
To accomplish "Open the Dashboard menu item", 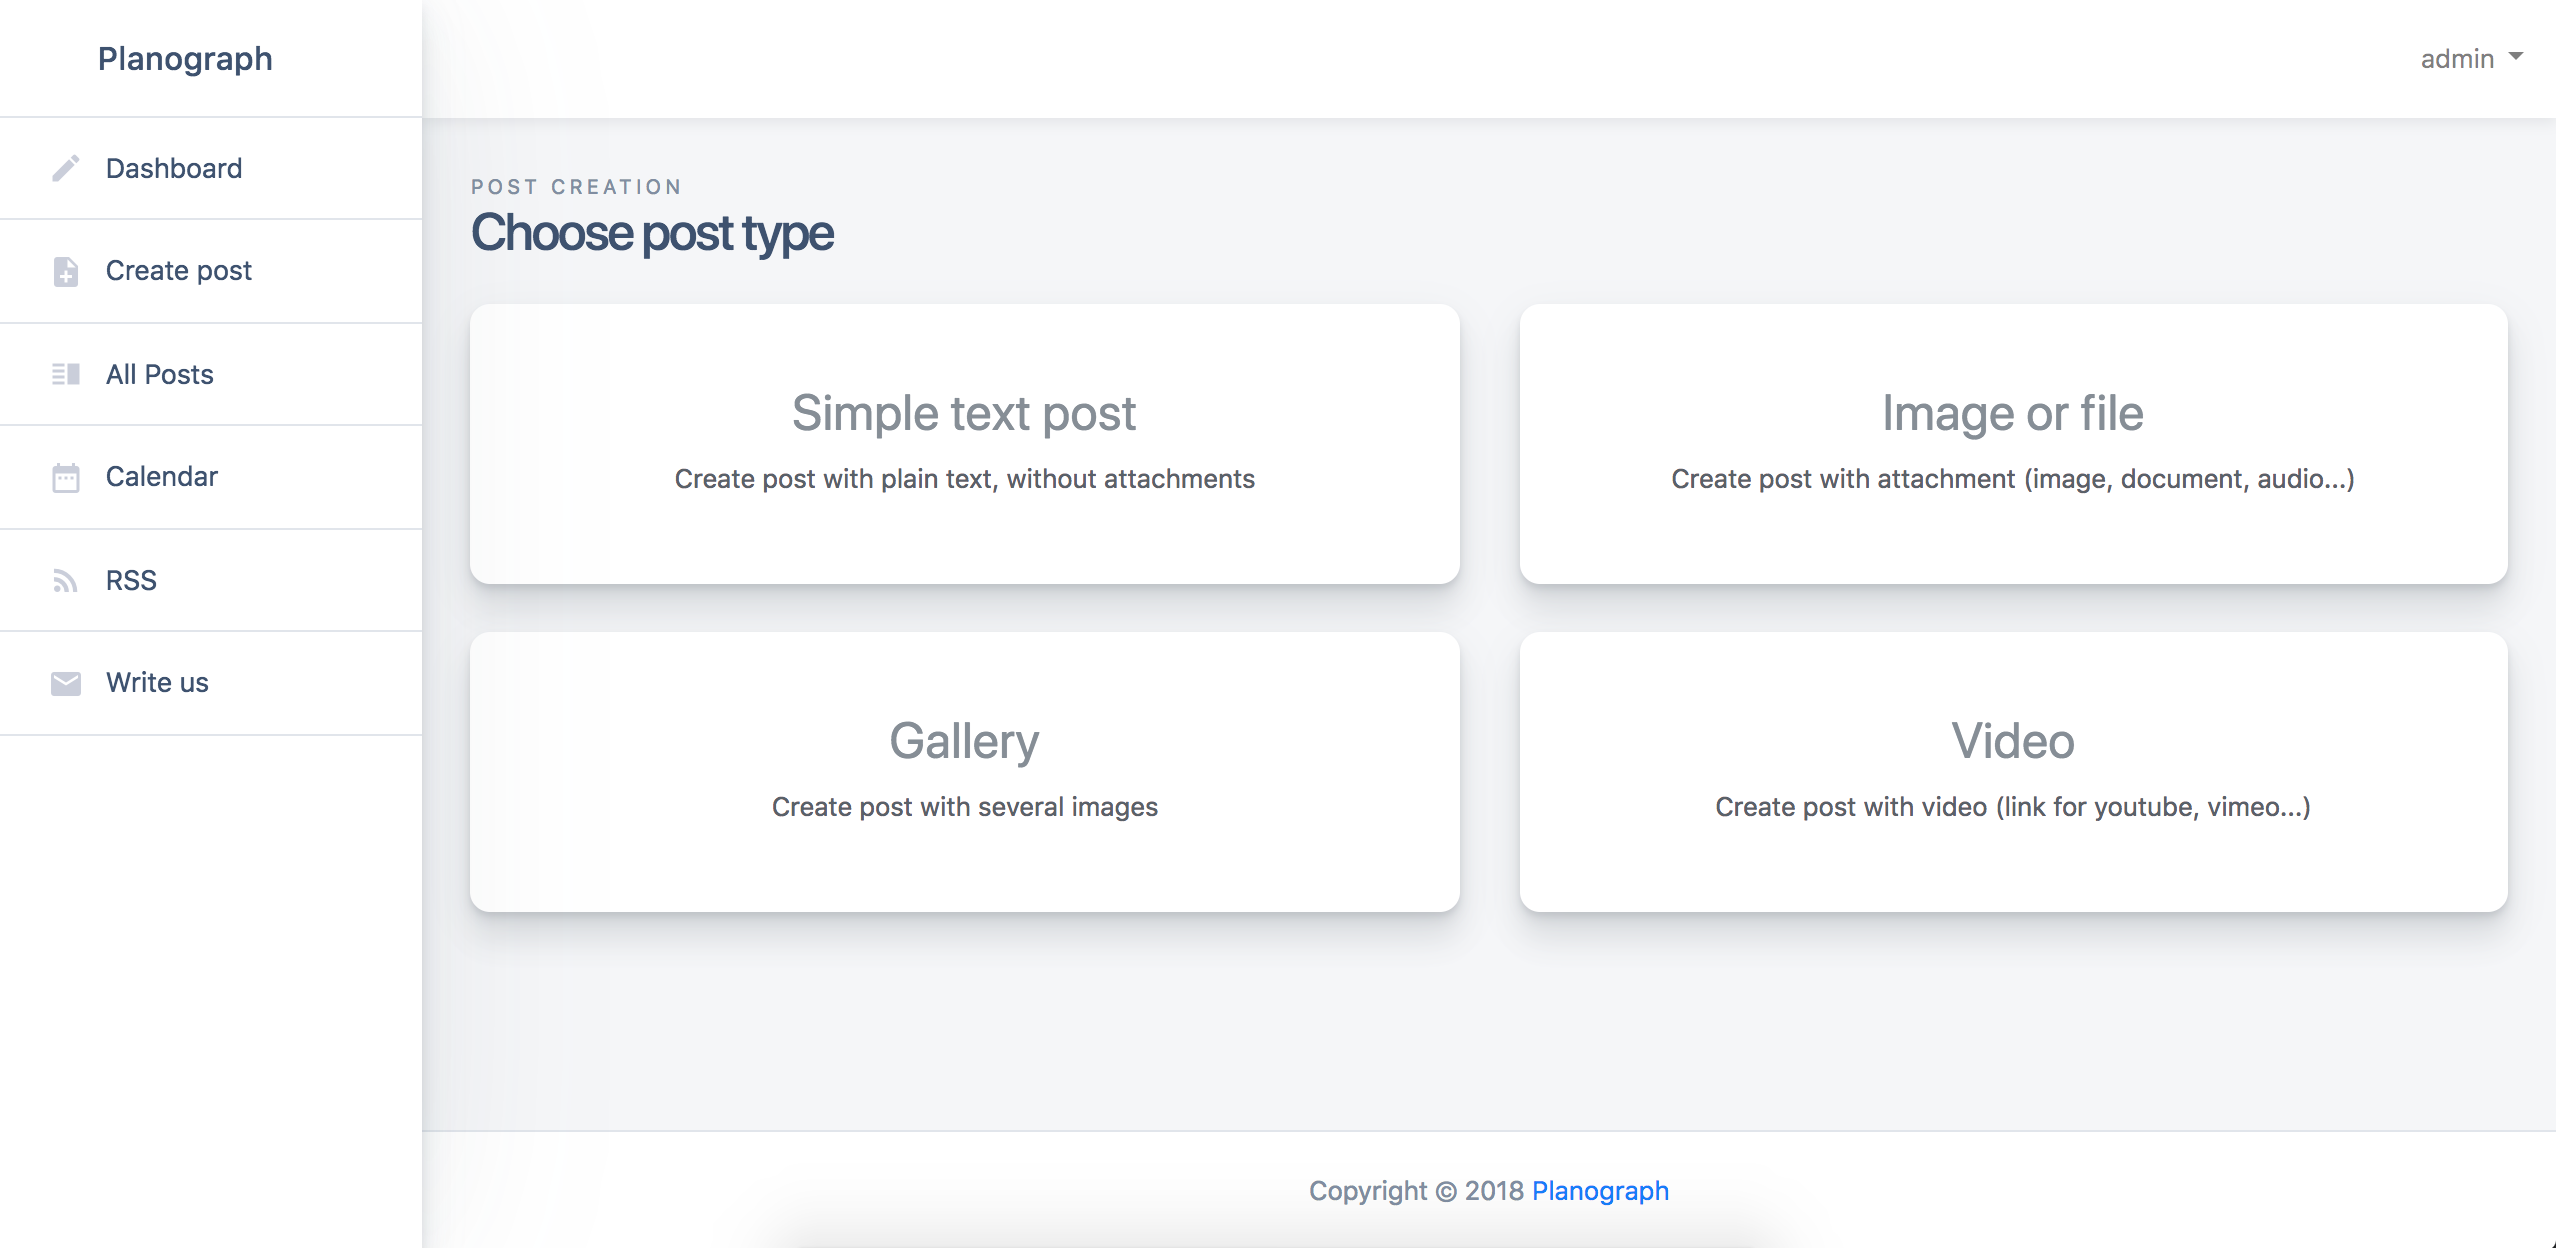I will [x=211, y=168].
